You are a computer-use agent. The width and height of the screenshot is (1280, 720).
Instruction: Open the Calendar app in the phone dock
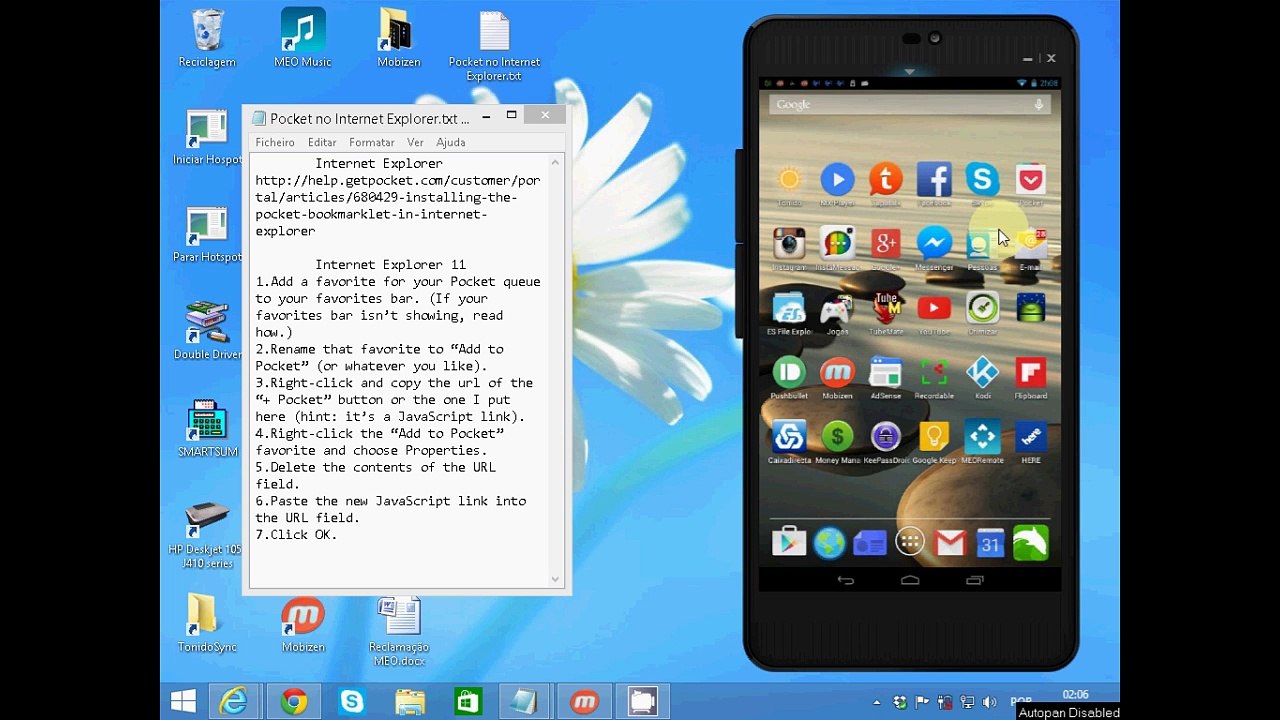990,542
